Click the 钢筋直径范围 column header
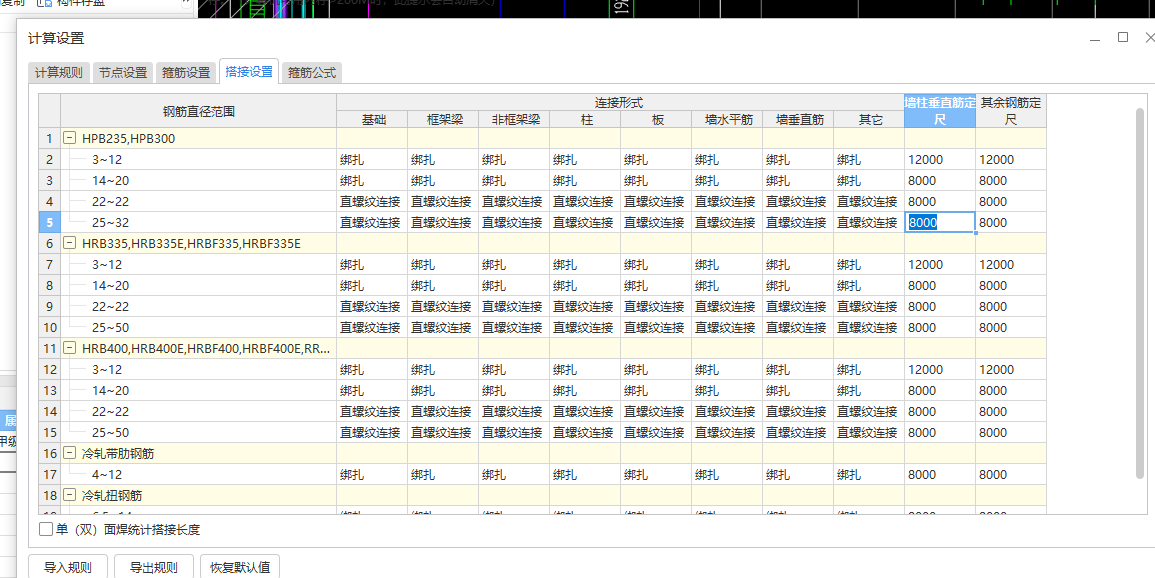The height and width of the screenshot is (578, 1155). click(x=199, y=111)
